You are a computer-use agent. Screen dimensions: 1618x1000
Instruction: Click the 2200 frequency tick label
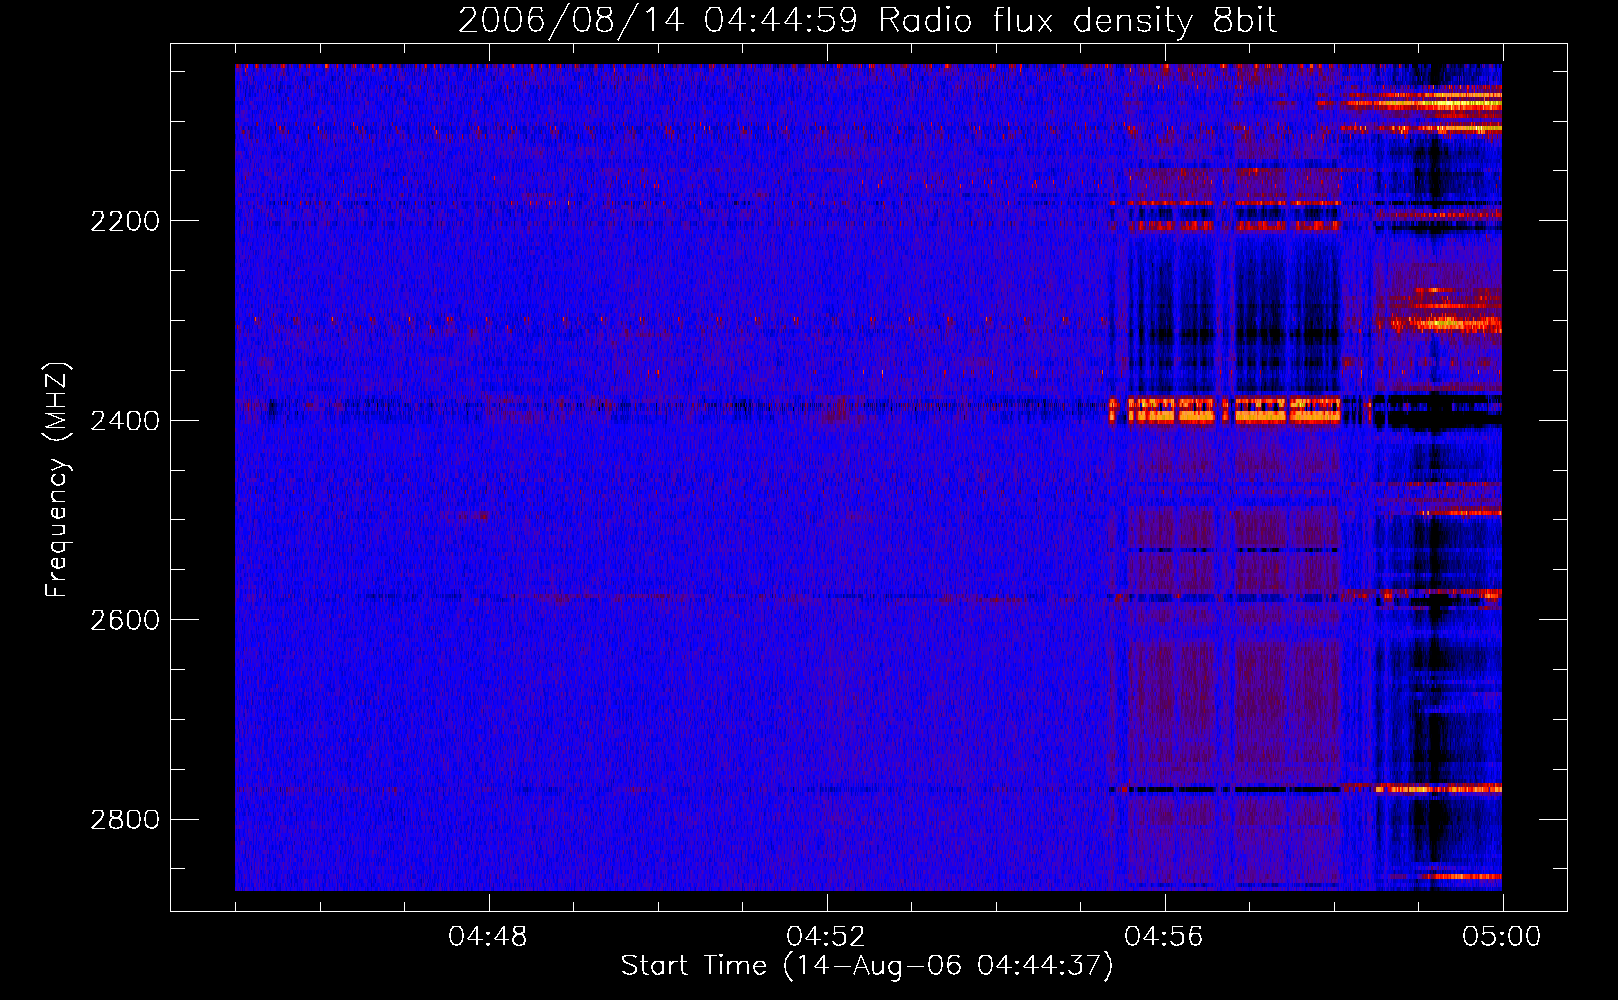125,221
